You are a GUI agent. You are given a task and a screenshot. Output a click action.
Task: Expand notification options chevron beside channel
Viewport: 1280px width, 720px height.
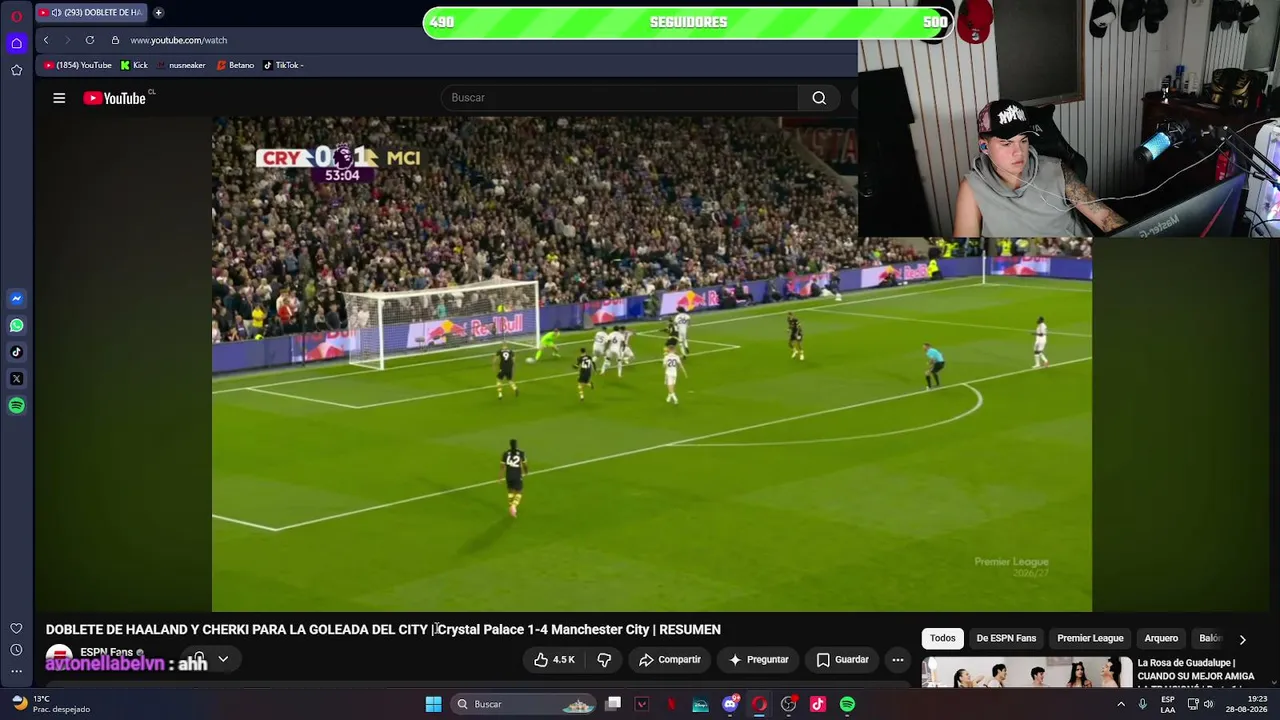pyautogui.click(x=223, y=659)
